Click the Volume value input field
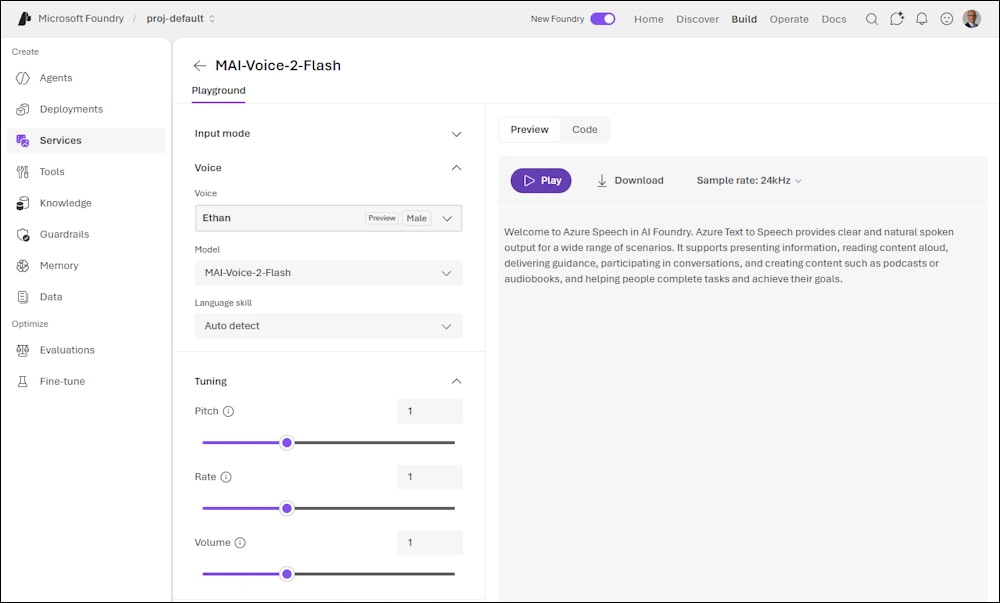This screenshot has width=1000, height=603. tap(430, 542)
